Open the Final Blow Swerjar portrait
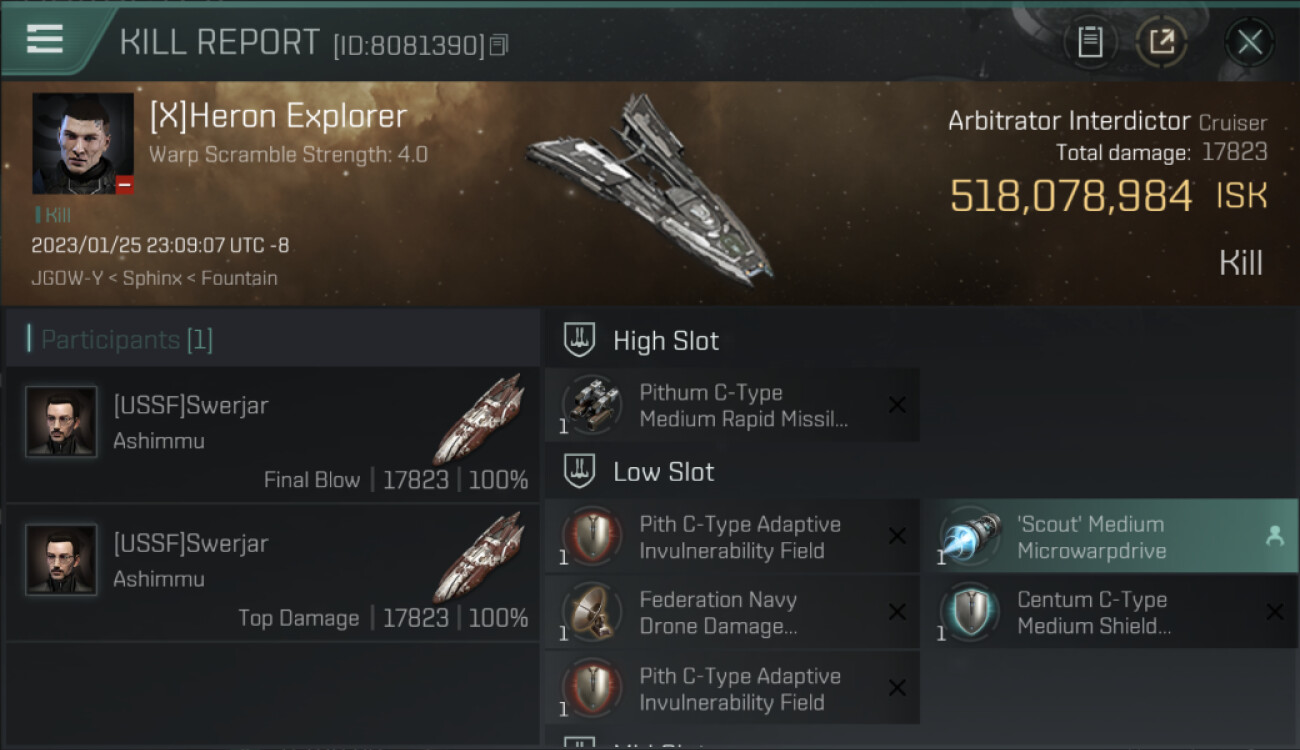This screenshot has width=1300, height=750. [61, 422]
